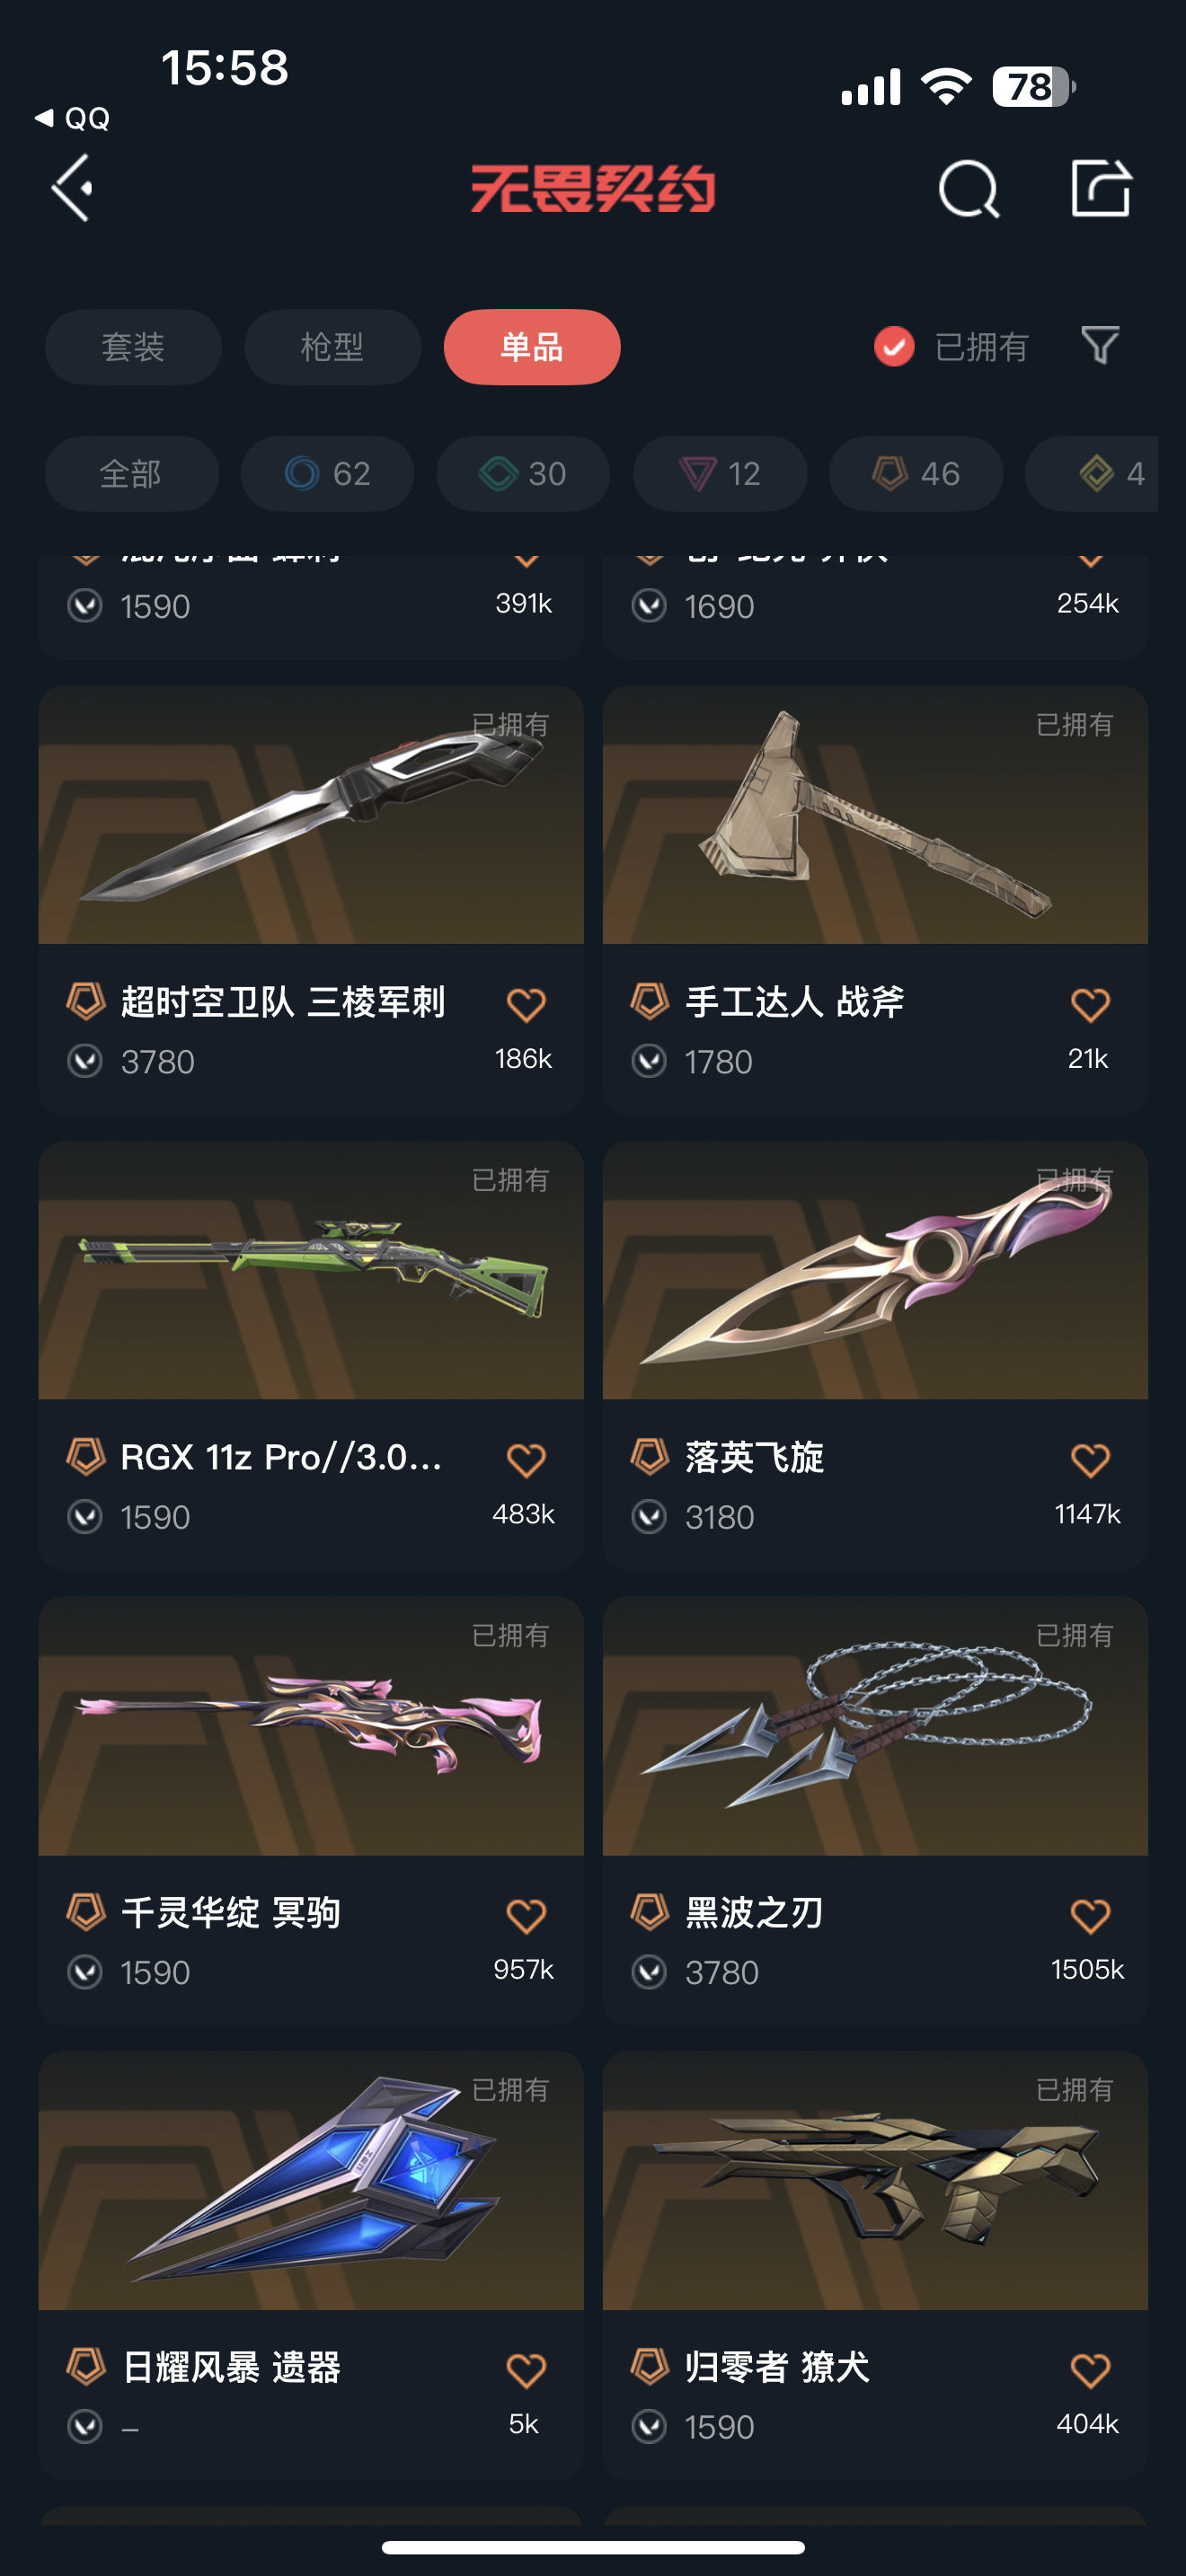Tap the heart on 归零者 獠犬
This screenshot has height=2576, width=1186.
tap(1090, 2370)
